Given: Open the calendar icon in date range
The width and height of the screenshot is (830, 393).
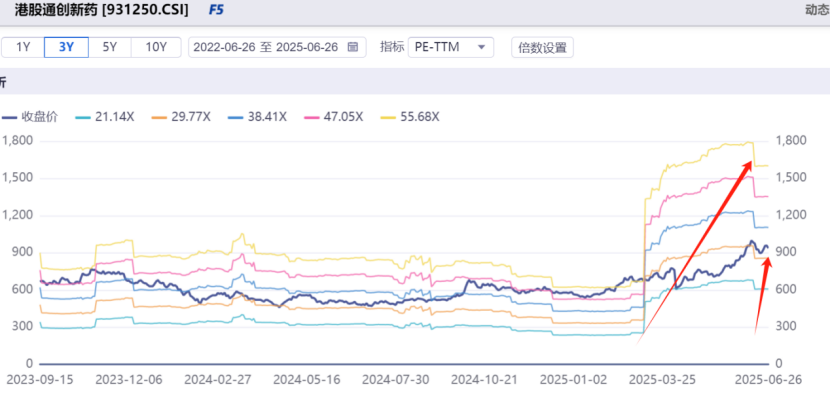Looking at the screenshot, I should pyautogui.click(x=353, y=47).
